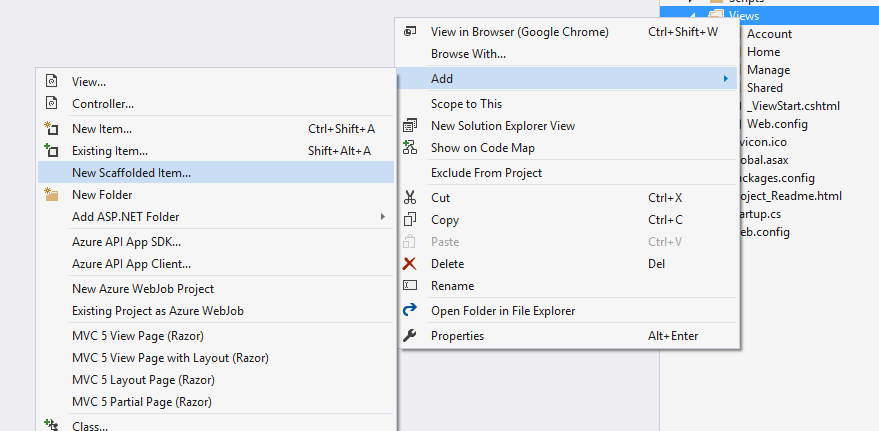
Task: Select Exclude From Project
Action: [x=486, y=173]
